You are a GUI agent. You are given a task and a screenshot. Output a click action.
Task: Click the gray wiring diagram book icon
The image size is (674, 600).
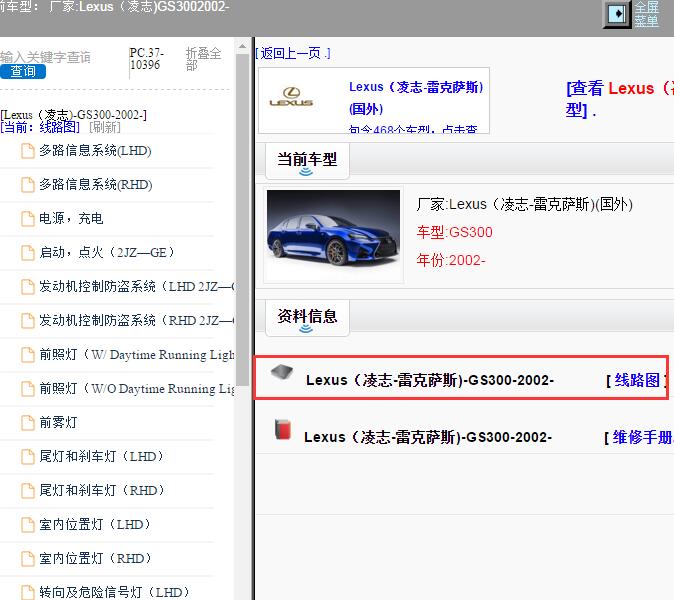(282, 372)
